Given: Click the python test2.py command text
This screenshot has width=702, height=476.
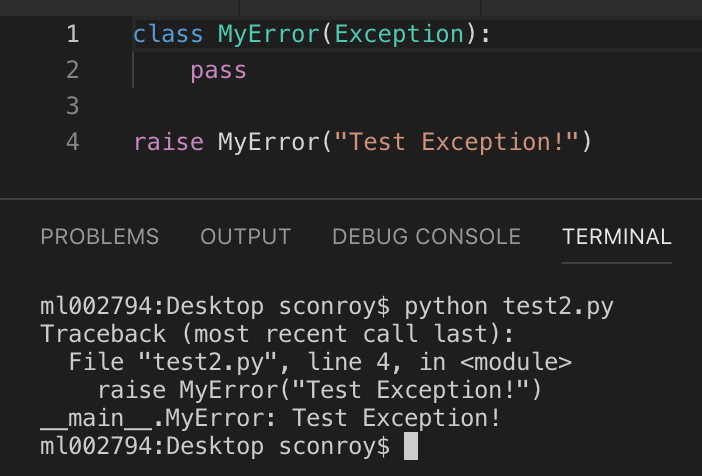Looking at the screenshot, I should click(509, 307).
